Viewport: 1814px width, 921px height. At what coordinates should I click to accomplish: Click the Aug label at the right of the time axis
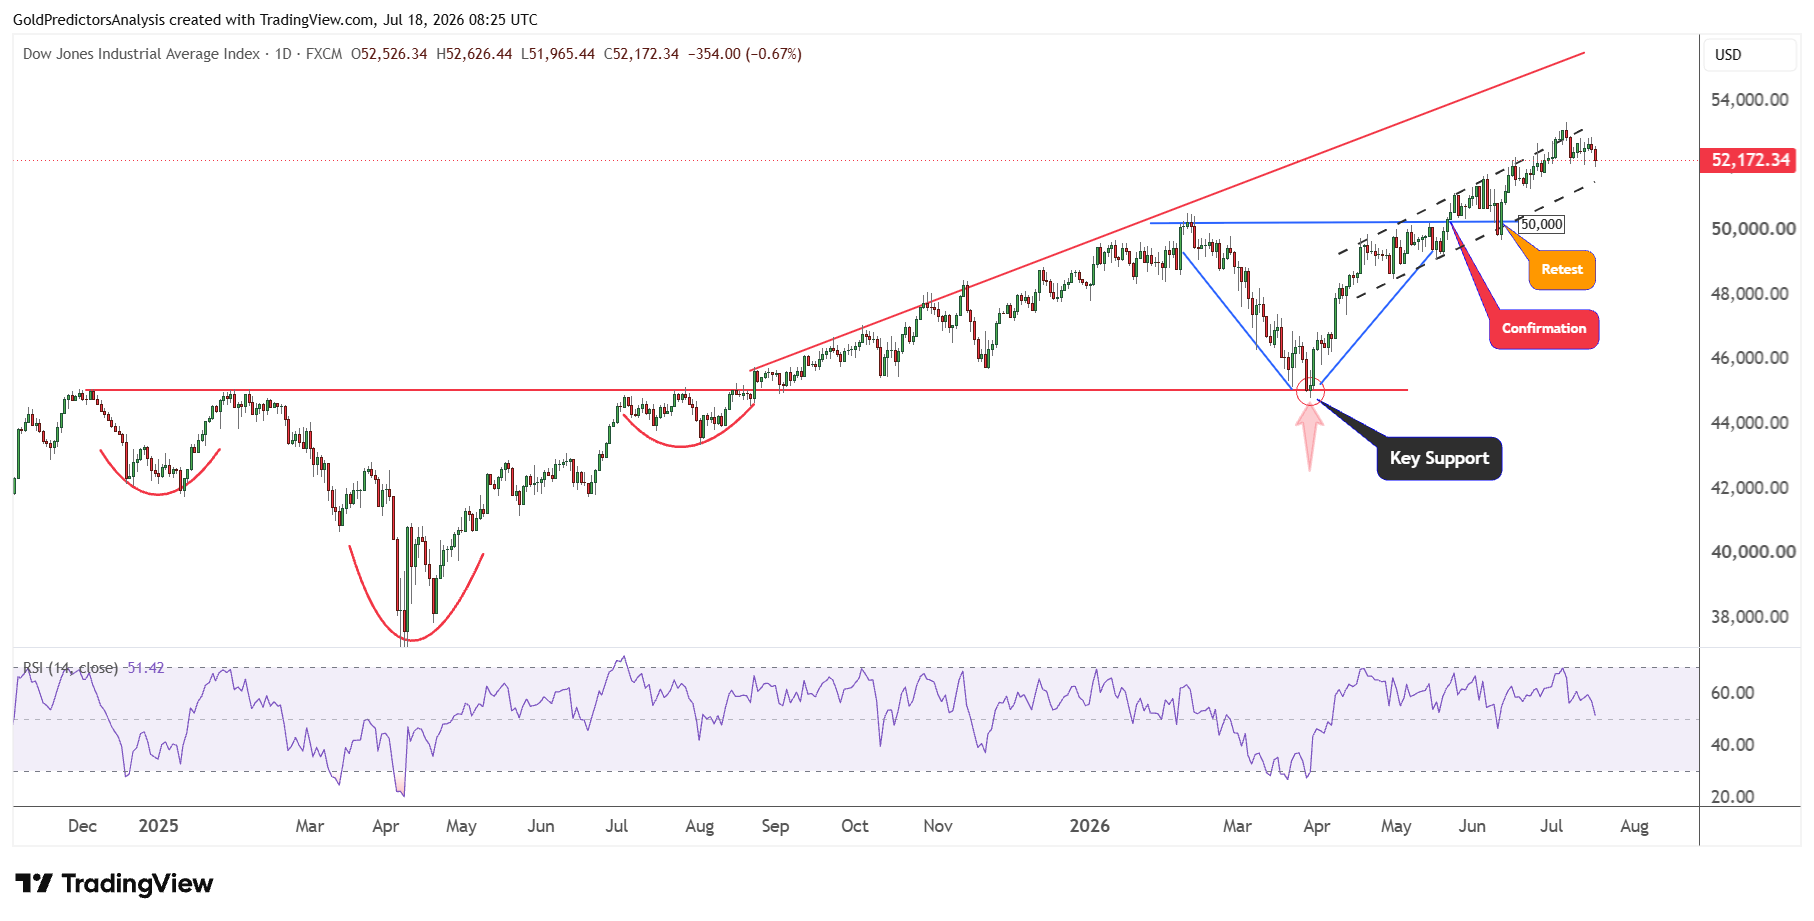pyautogui.click(x=1634, y=826)
